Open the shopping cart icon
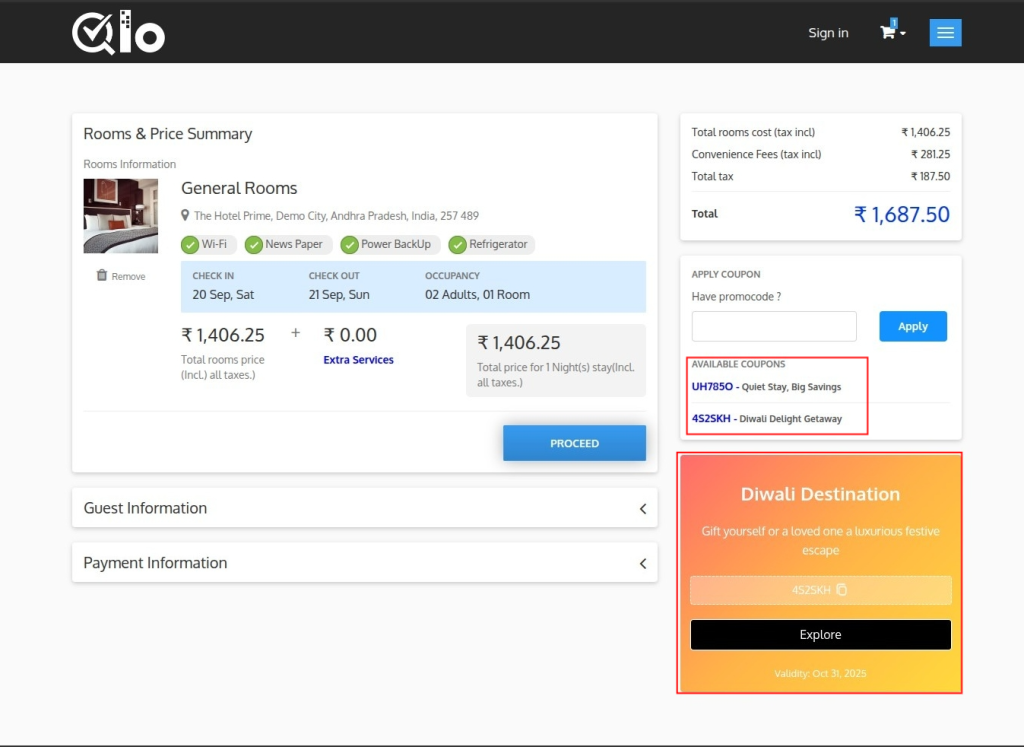 (x=888, y=32)
